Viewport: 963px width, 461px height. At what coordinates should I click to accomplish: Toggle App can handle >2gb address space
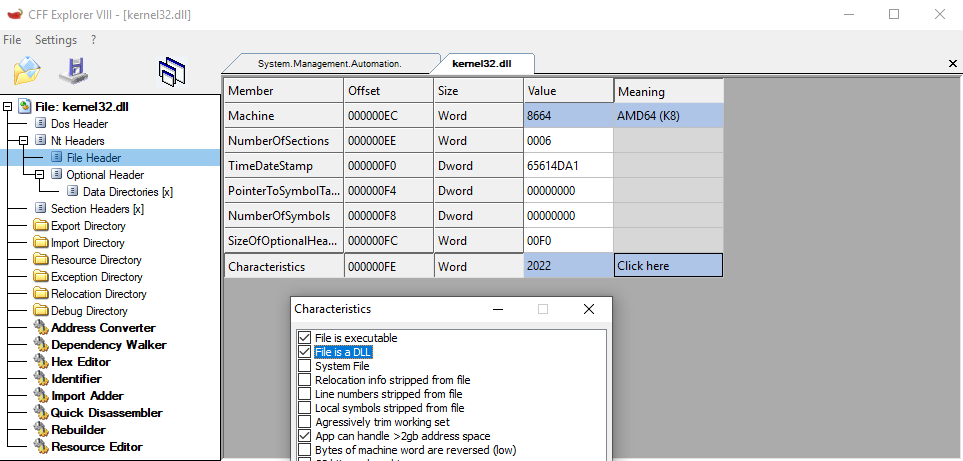pyautogui.click(x=304, y=436)
